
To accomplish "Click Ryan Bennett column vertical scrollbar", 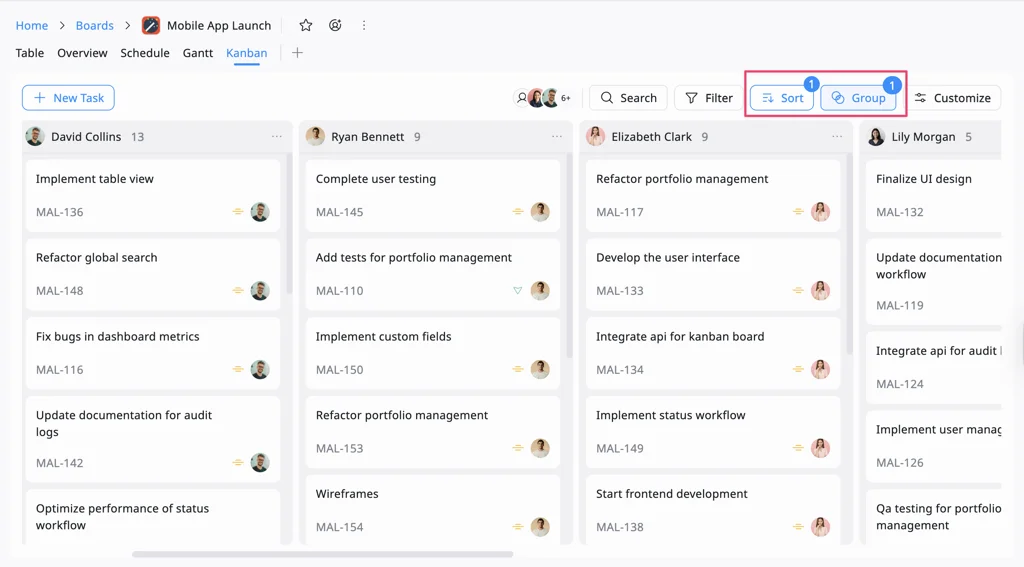I will (x=570, y=256).
